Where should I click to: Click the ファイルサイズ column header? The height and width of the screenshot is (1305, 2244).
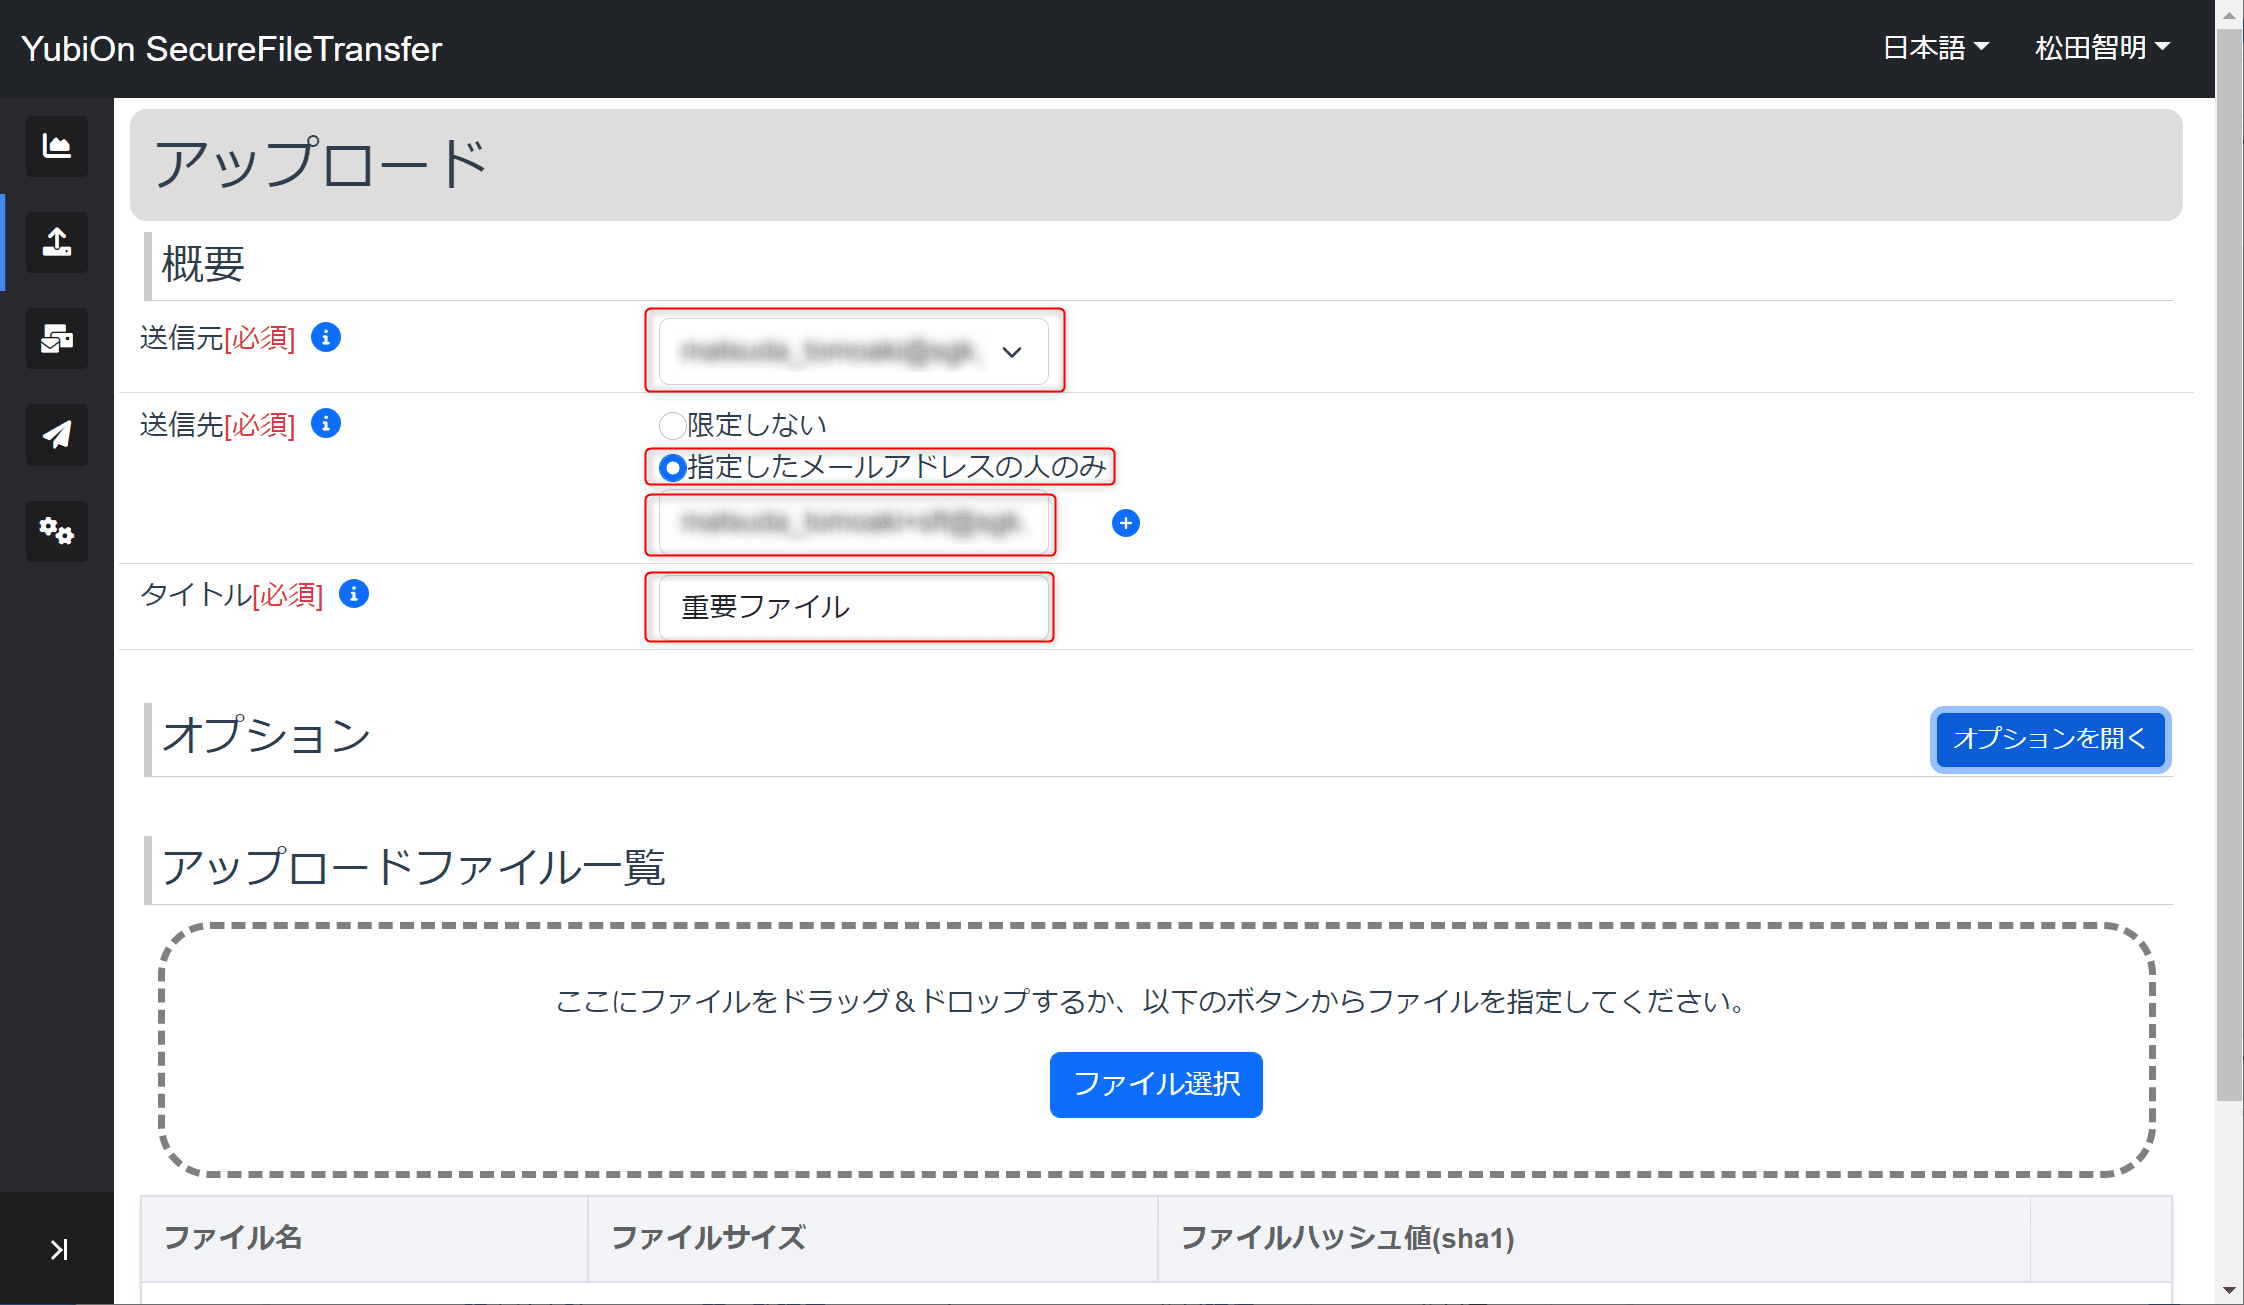(873, 1238)
